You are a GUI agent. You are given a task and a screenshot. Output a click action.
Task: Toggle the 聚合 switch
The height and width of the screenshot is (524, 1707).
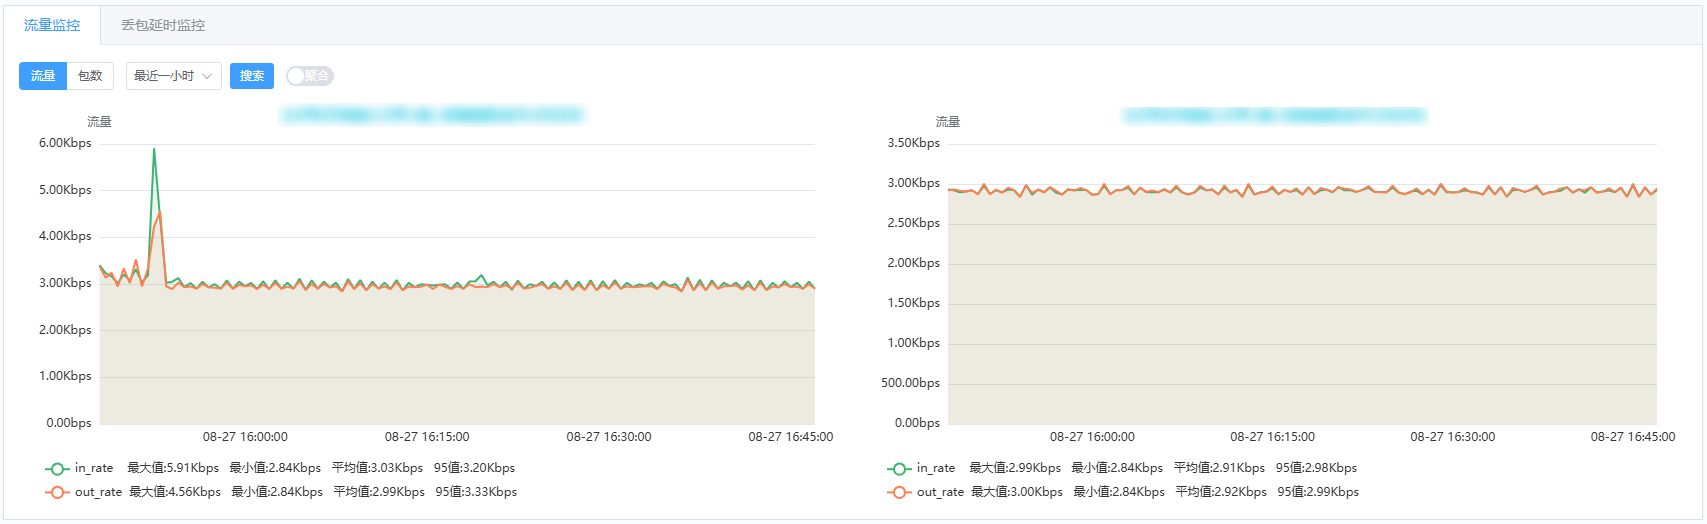(310, 76)
